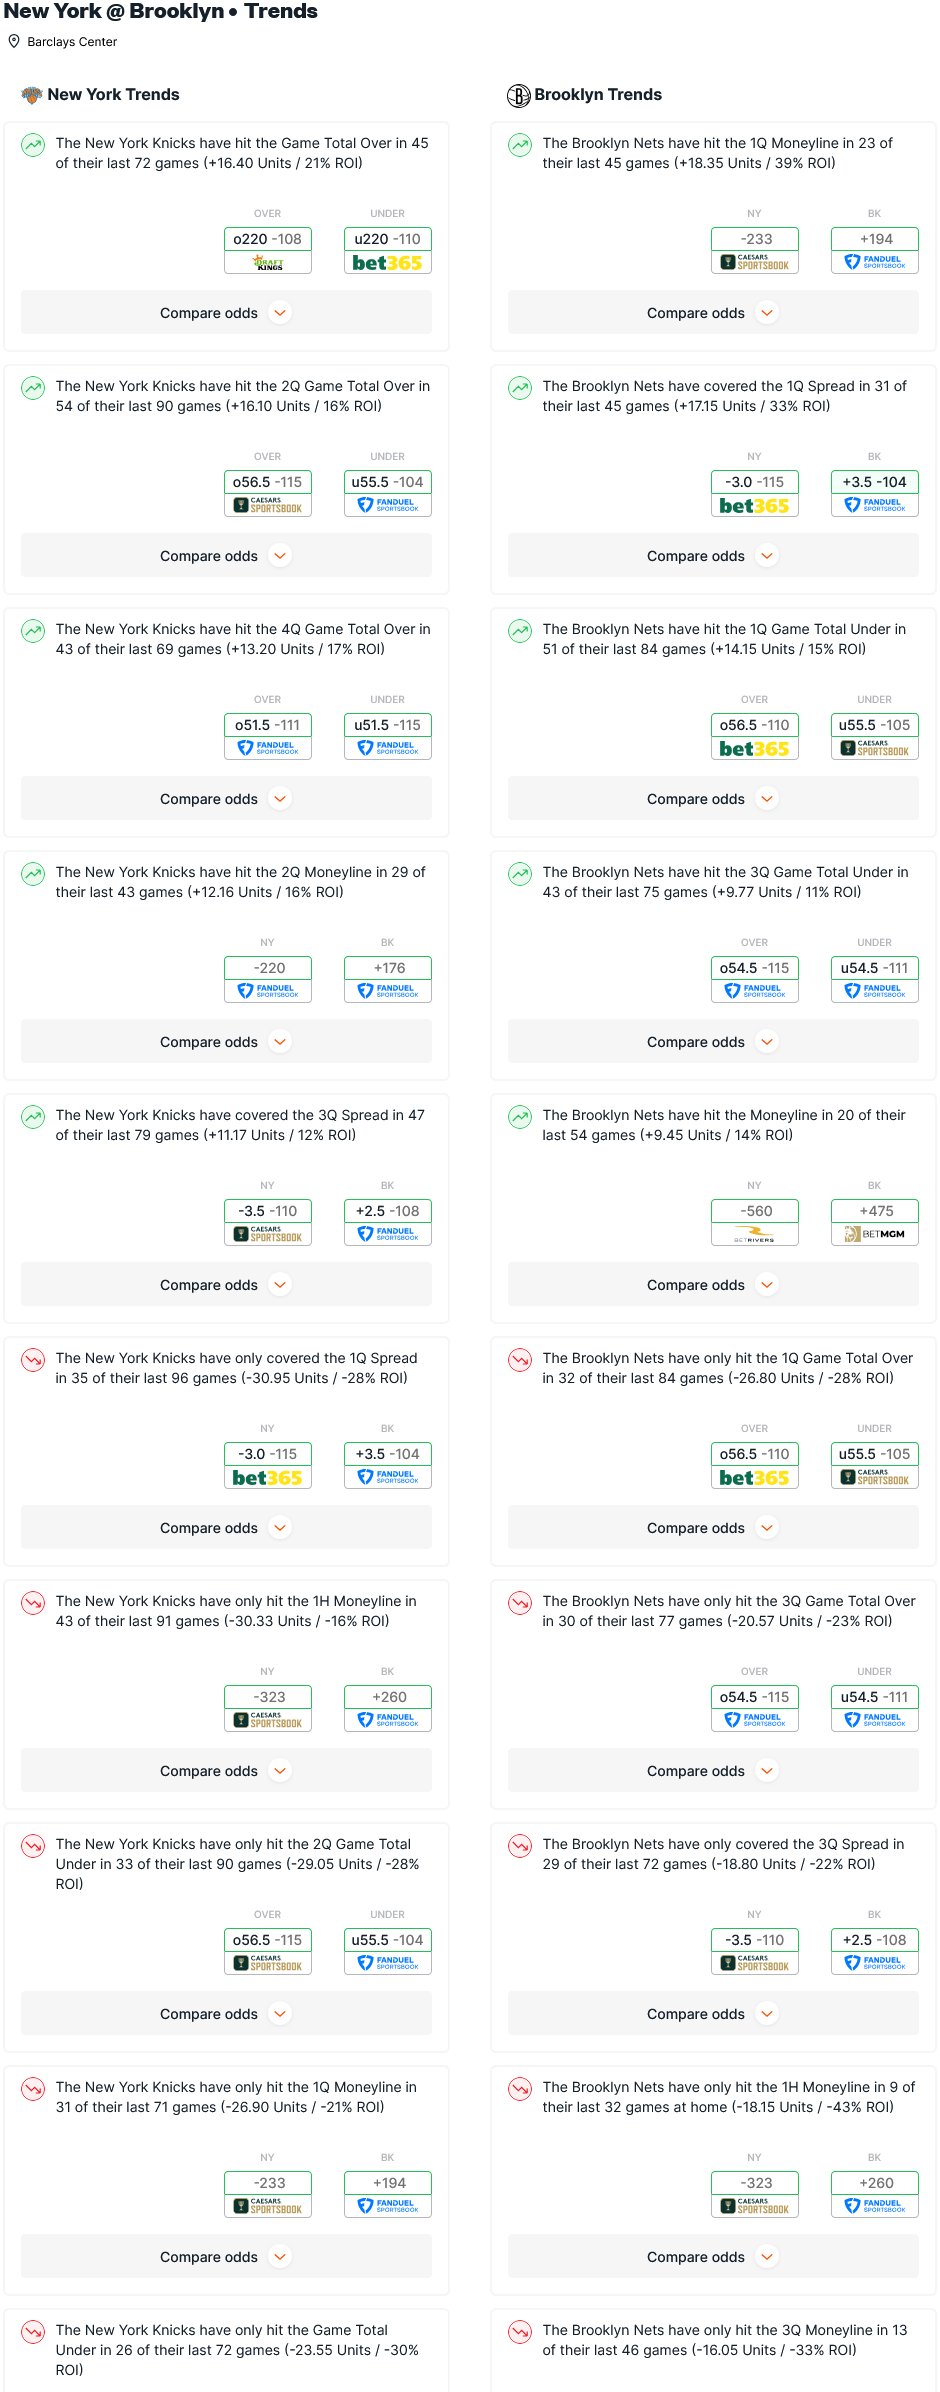Viewport: 940px width, 2392px height.
Task: Select the o56.5 -115 over odds for Knicks 2Q
Action: (268, 482)
